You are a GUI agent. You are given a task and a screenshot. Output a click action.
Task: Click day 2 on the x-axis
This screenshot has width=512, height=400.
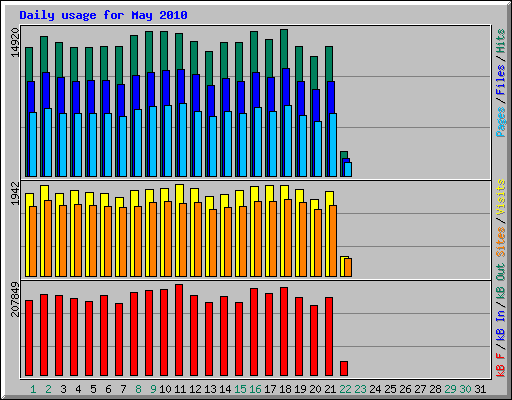(48, 389)
